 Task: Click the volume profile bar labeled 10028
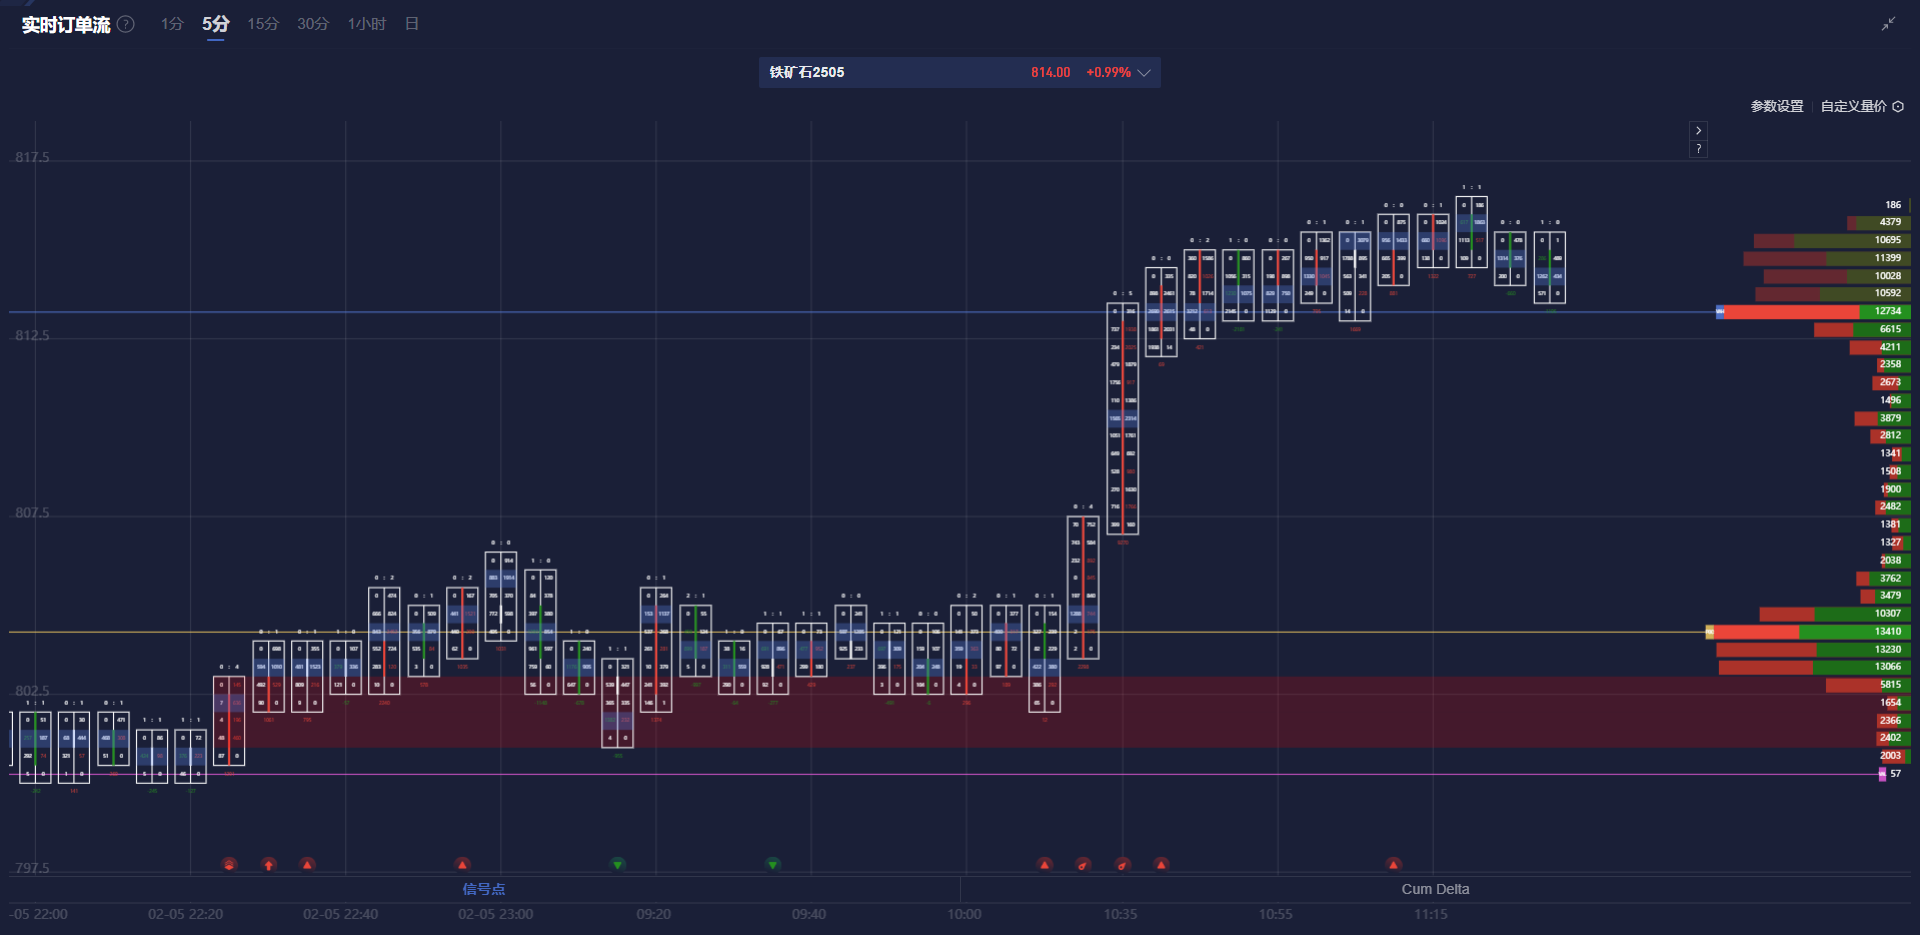click(x=1837, y=276)
